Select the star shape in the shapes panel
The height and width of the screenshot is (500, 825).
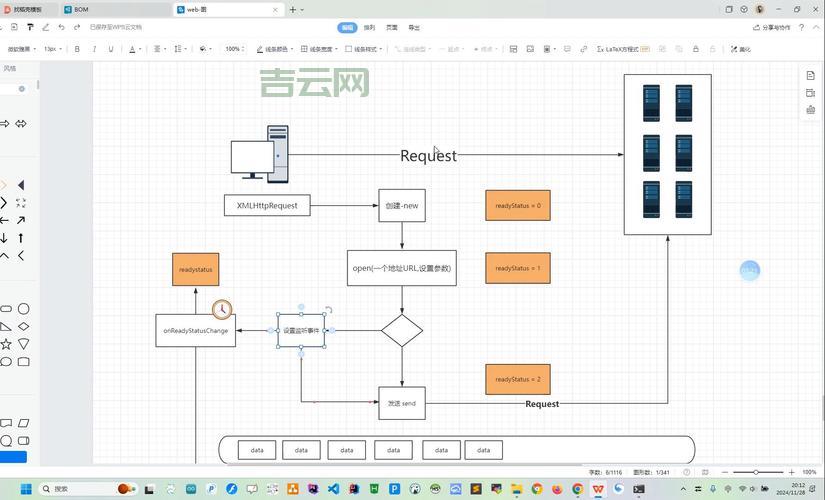point(6,344)
